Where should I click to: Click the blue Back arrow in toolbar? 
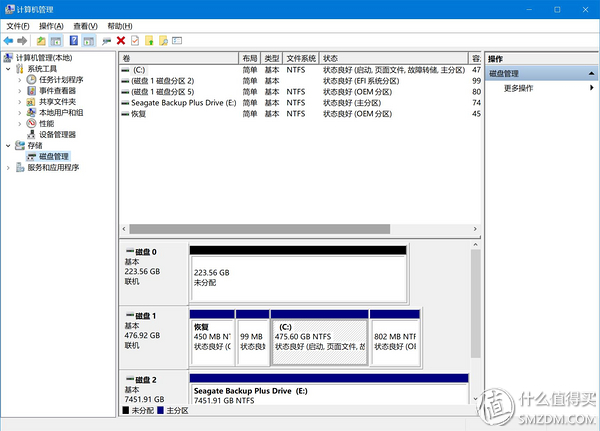[x=8, y=41]
